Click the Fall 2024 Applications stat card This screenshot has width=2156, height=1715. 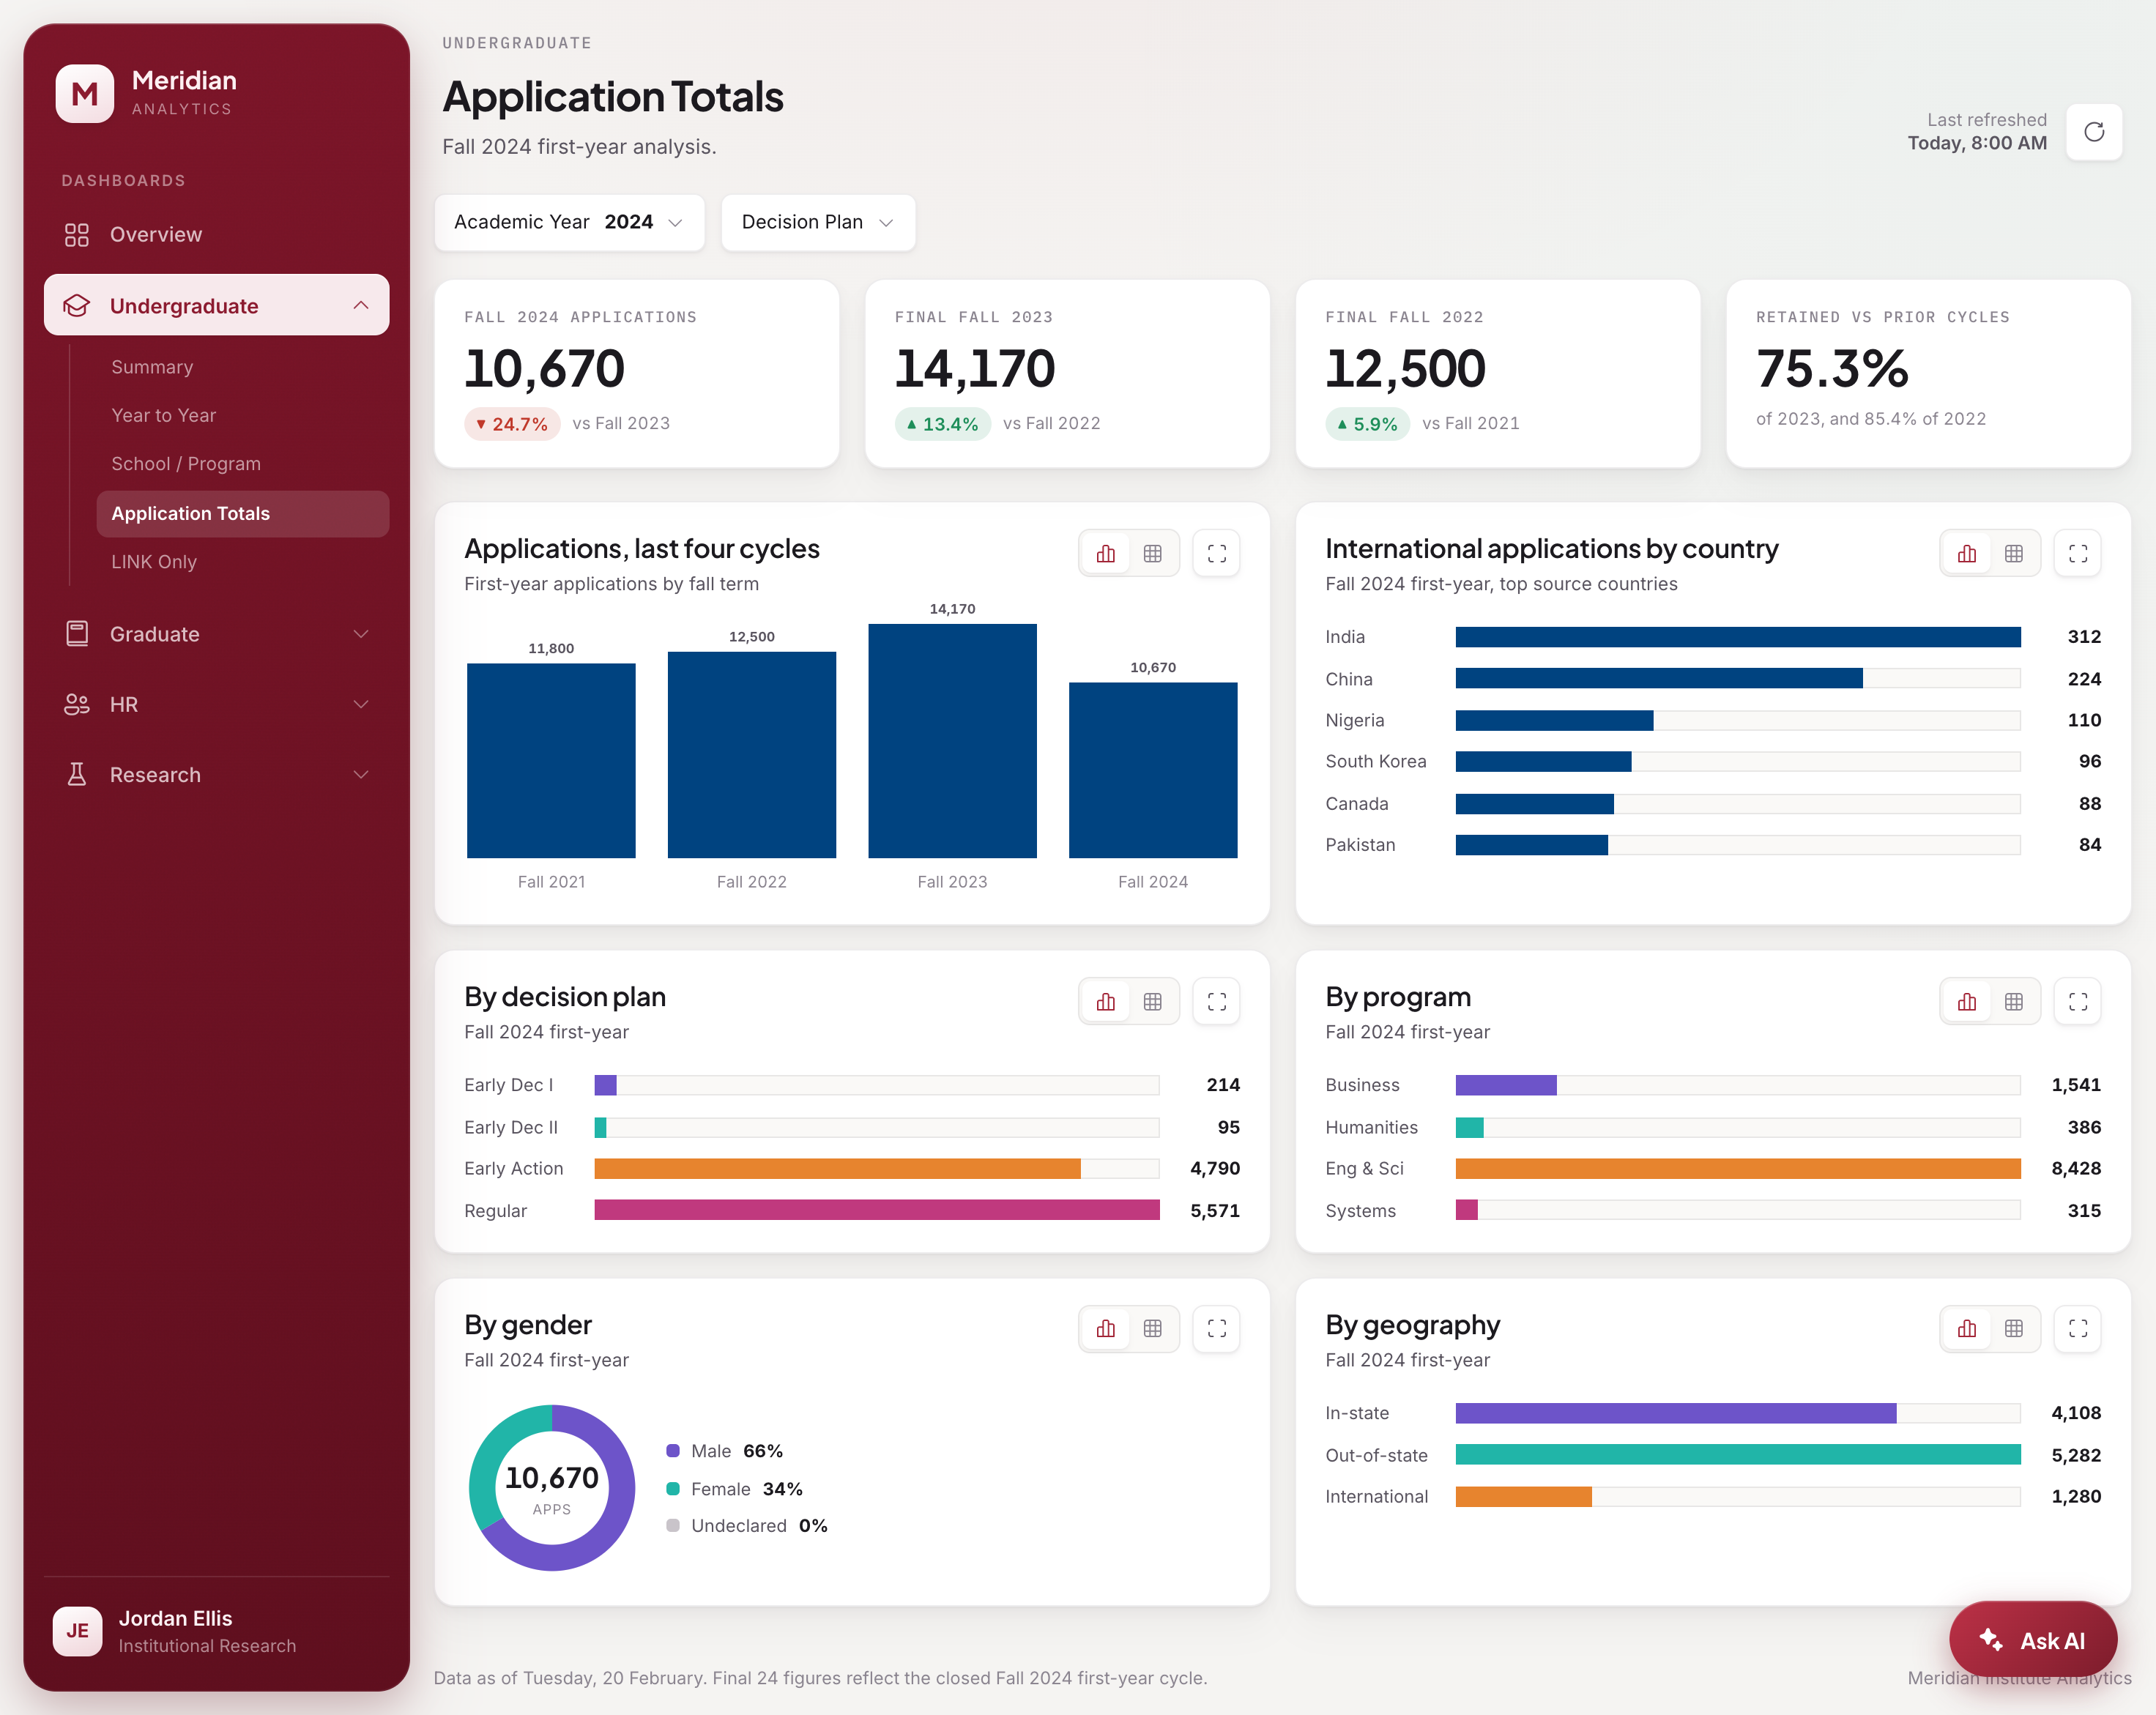pyautogui.click(x=637, y=374)
